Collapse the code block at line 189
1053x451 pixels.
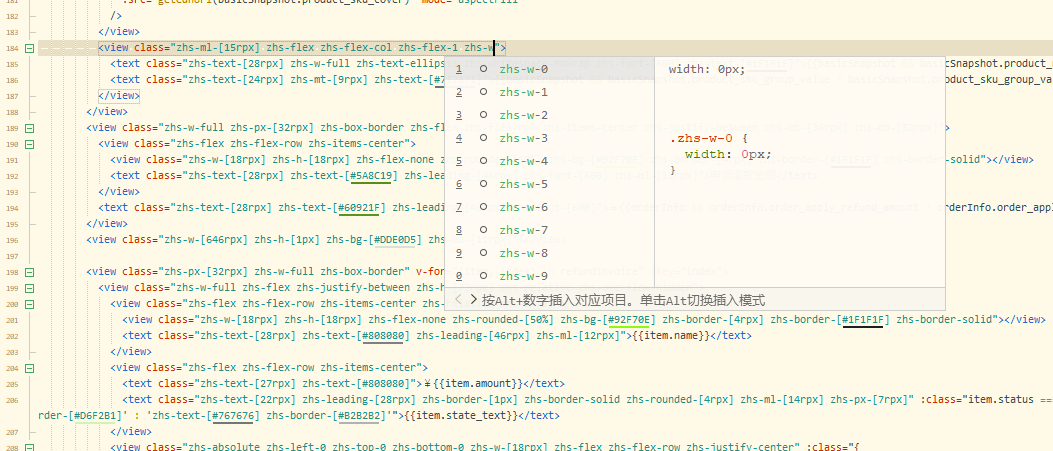[29, 128]
